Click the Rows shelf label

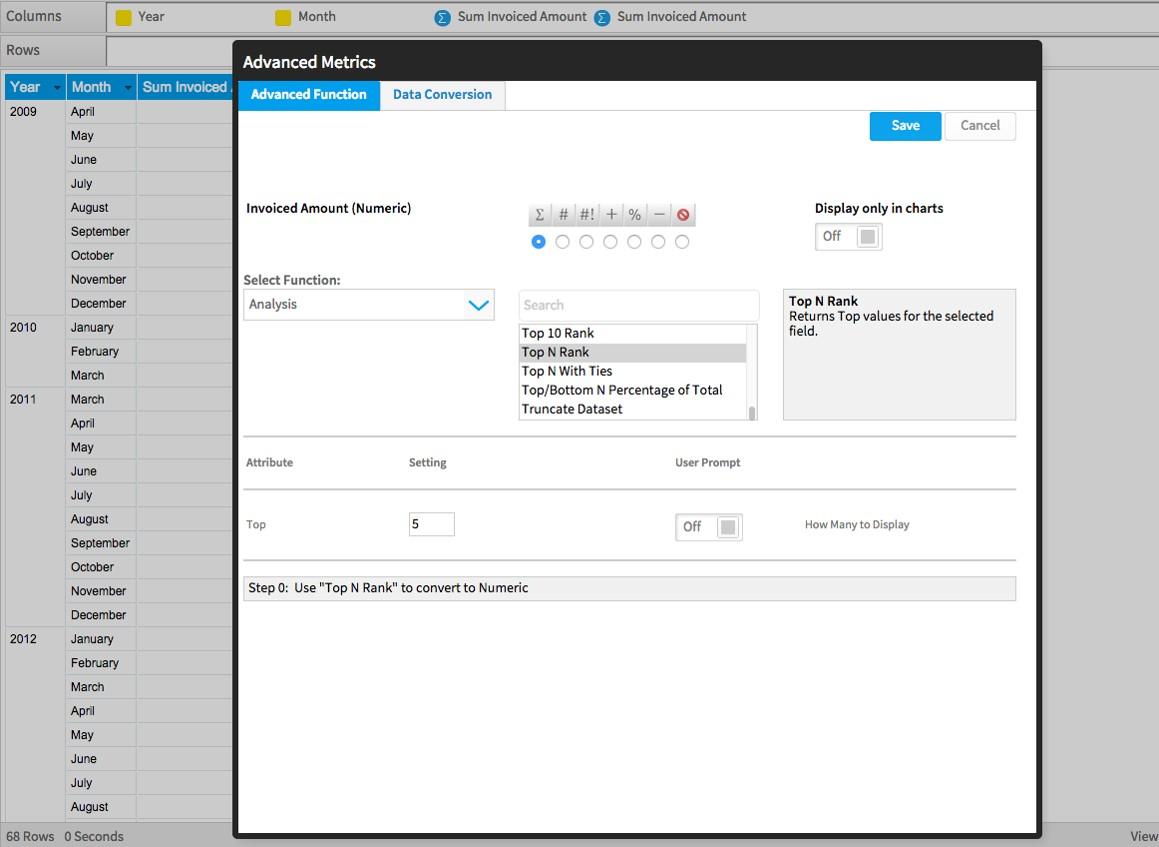(23, 50)
